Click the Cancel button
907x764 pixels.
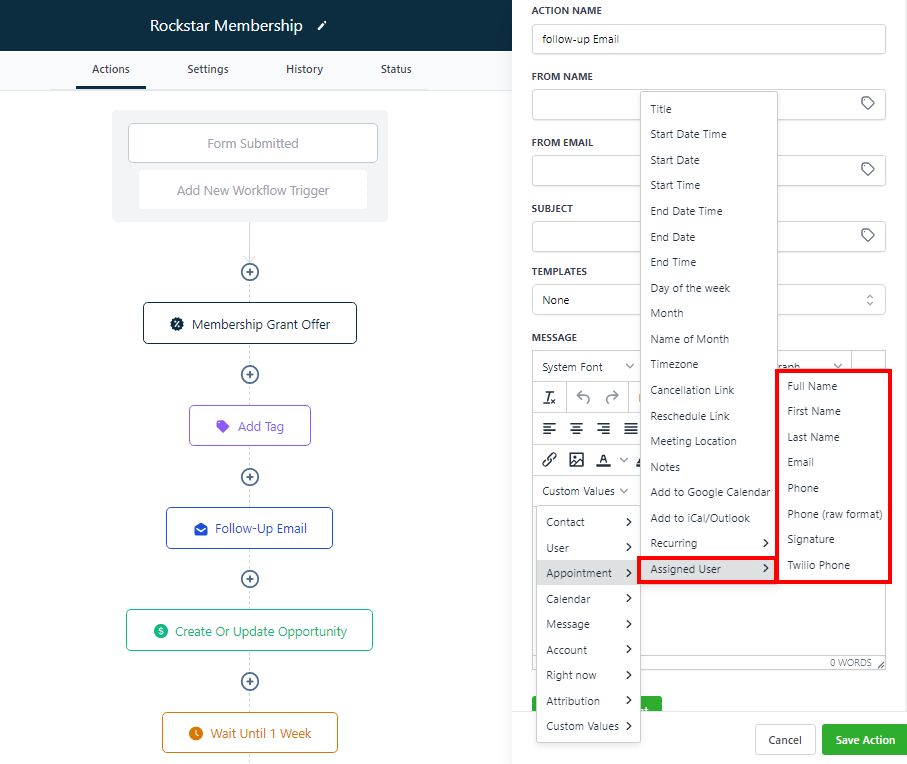click(785, 740)
